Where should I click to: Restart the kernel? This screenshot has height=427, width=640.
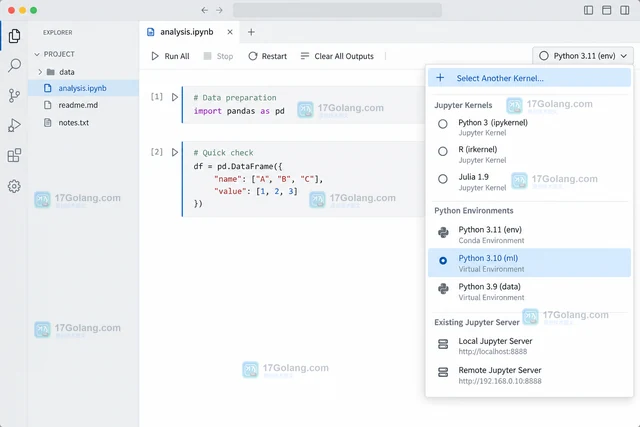(268, 56)
